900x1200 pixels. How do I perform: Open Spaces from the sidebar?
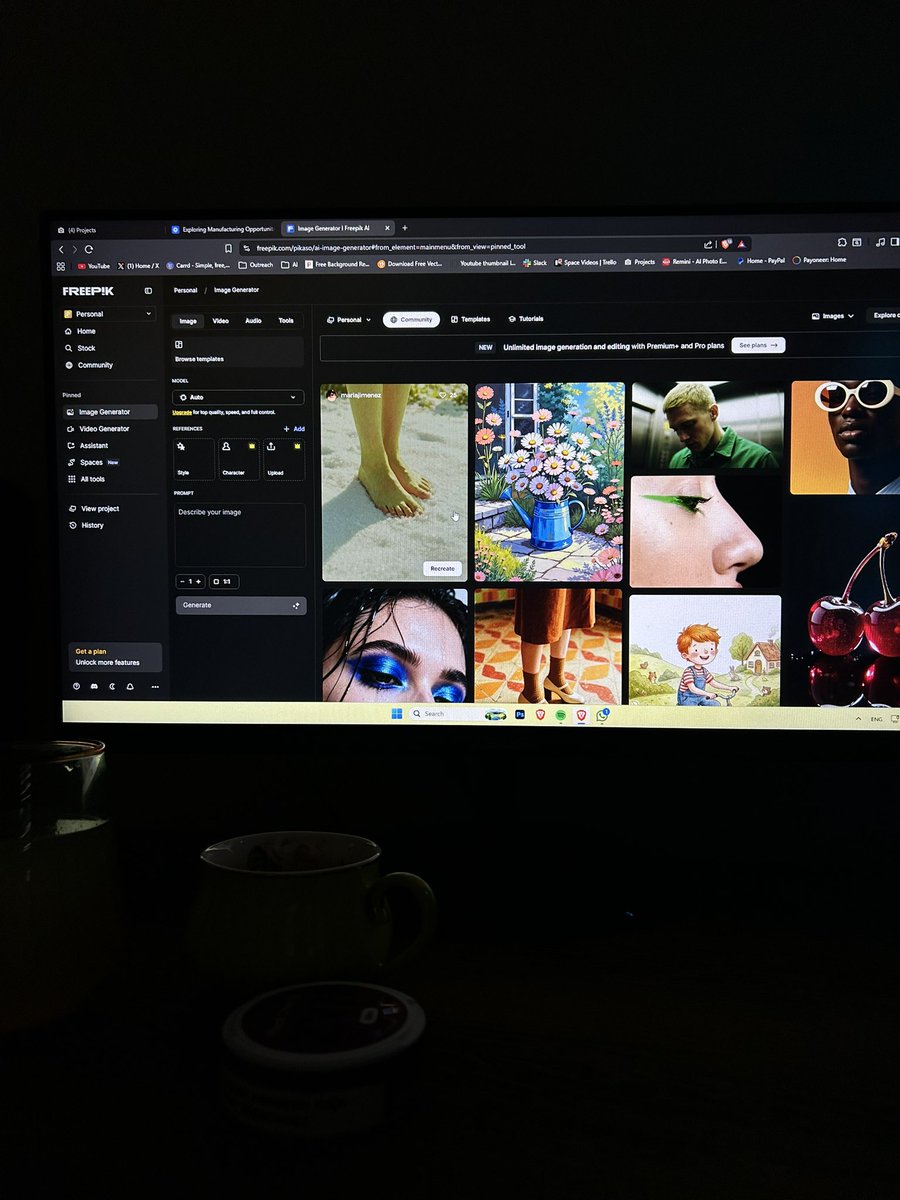point(95,462)
